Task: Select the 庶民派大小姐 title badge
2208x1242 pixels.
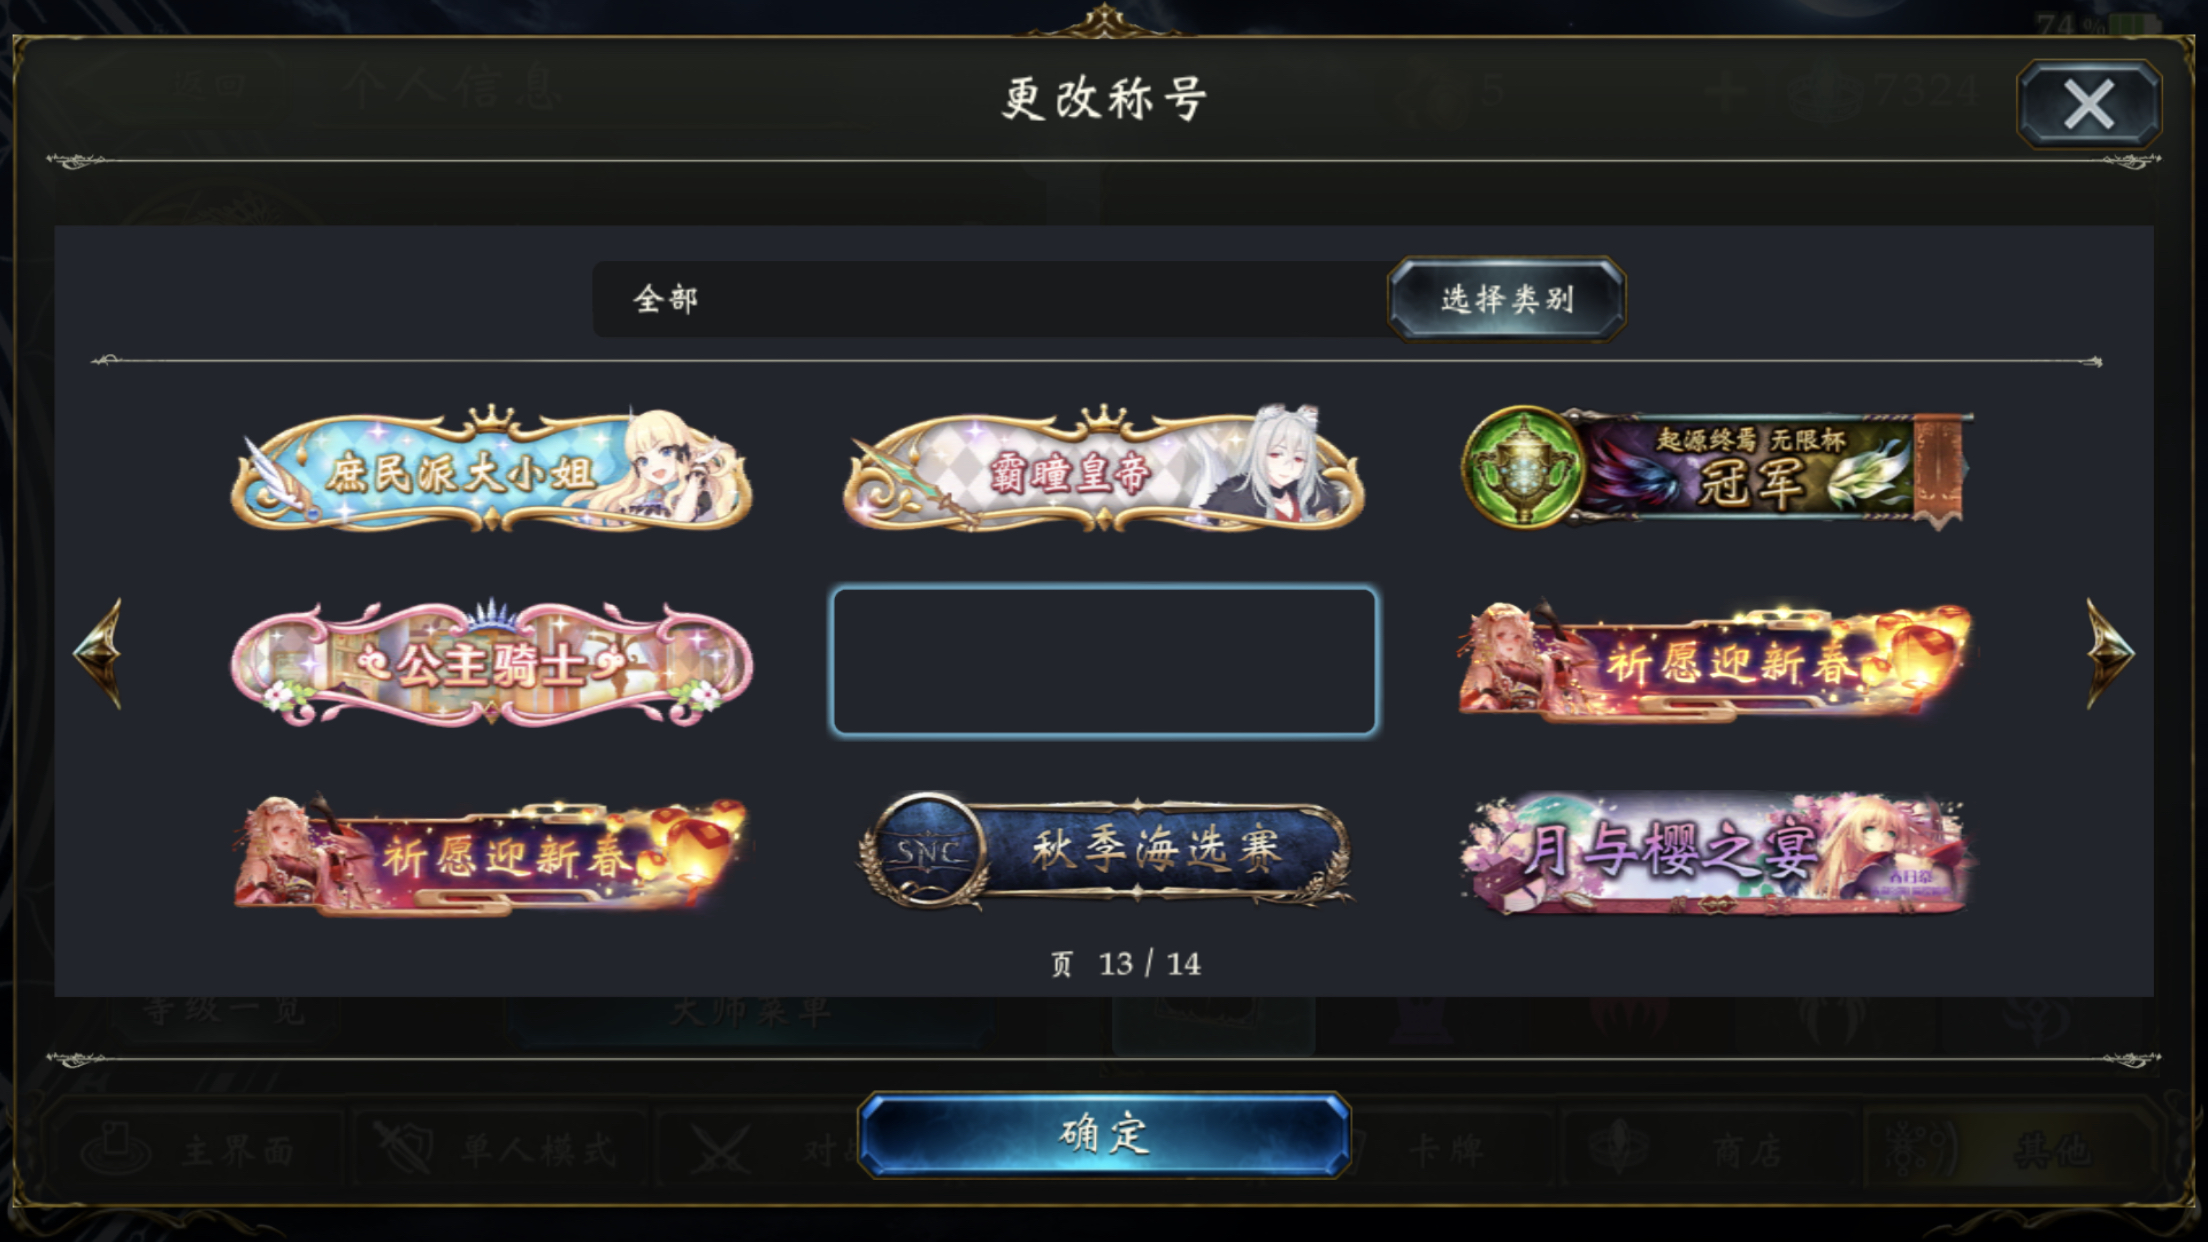Action: (x=491, y=468)
